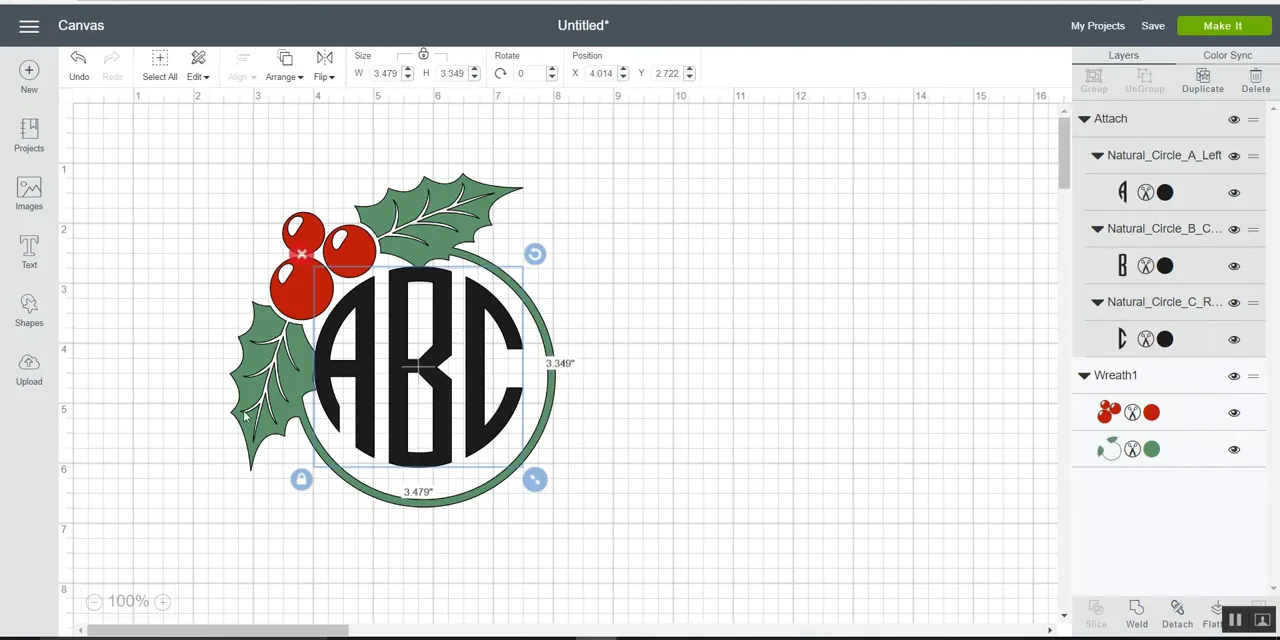Collapse the Attach group
Image resolution: width=1280 pixels, height=640 pixels.
(1084, 119)
